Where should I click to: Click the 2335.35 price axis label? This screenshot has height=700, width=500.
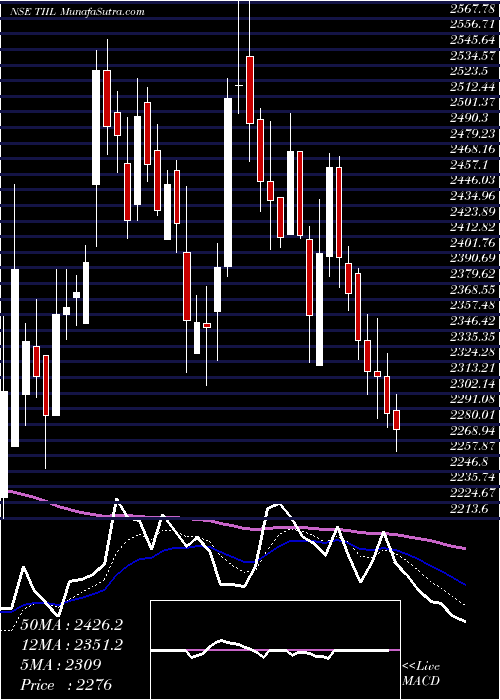[474, 336]
